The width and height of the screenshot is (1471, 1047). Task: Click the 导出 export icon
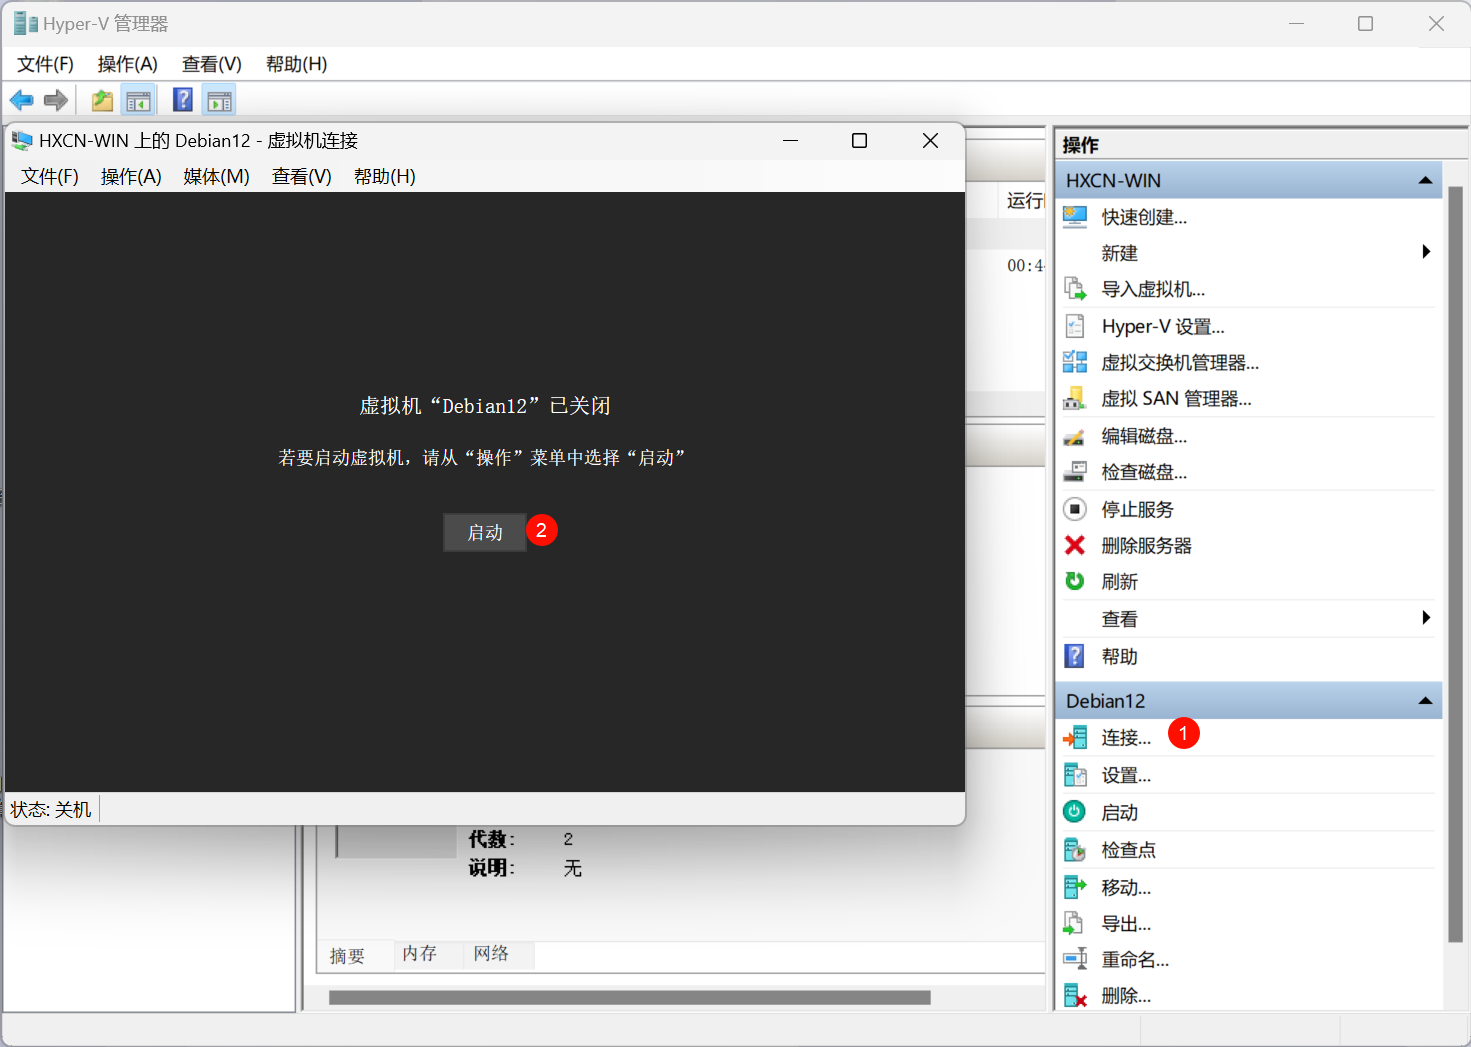tap(1075, 923)
